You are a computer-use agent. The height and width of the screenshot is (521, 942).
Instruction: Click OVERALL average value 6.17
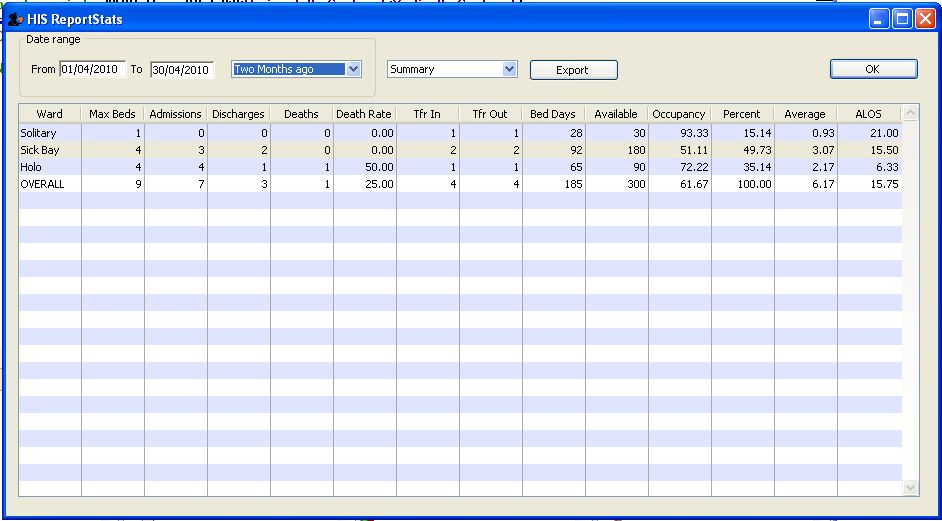coord(822,184)
